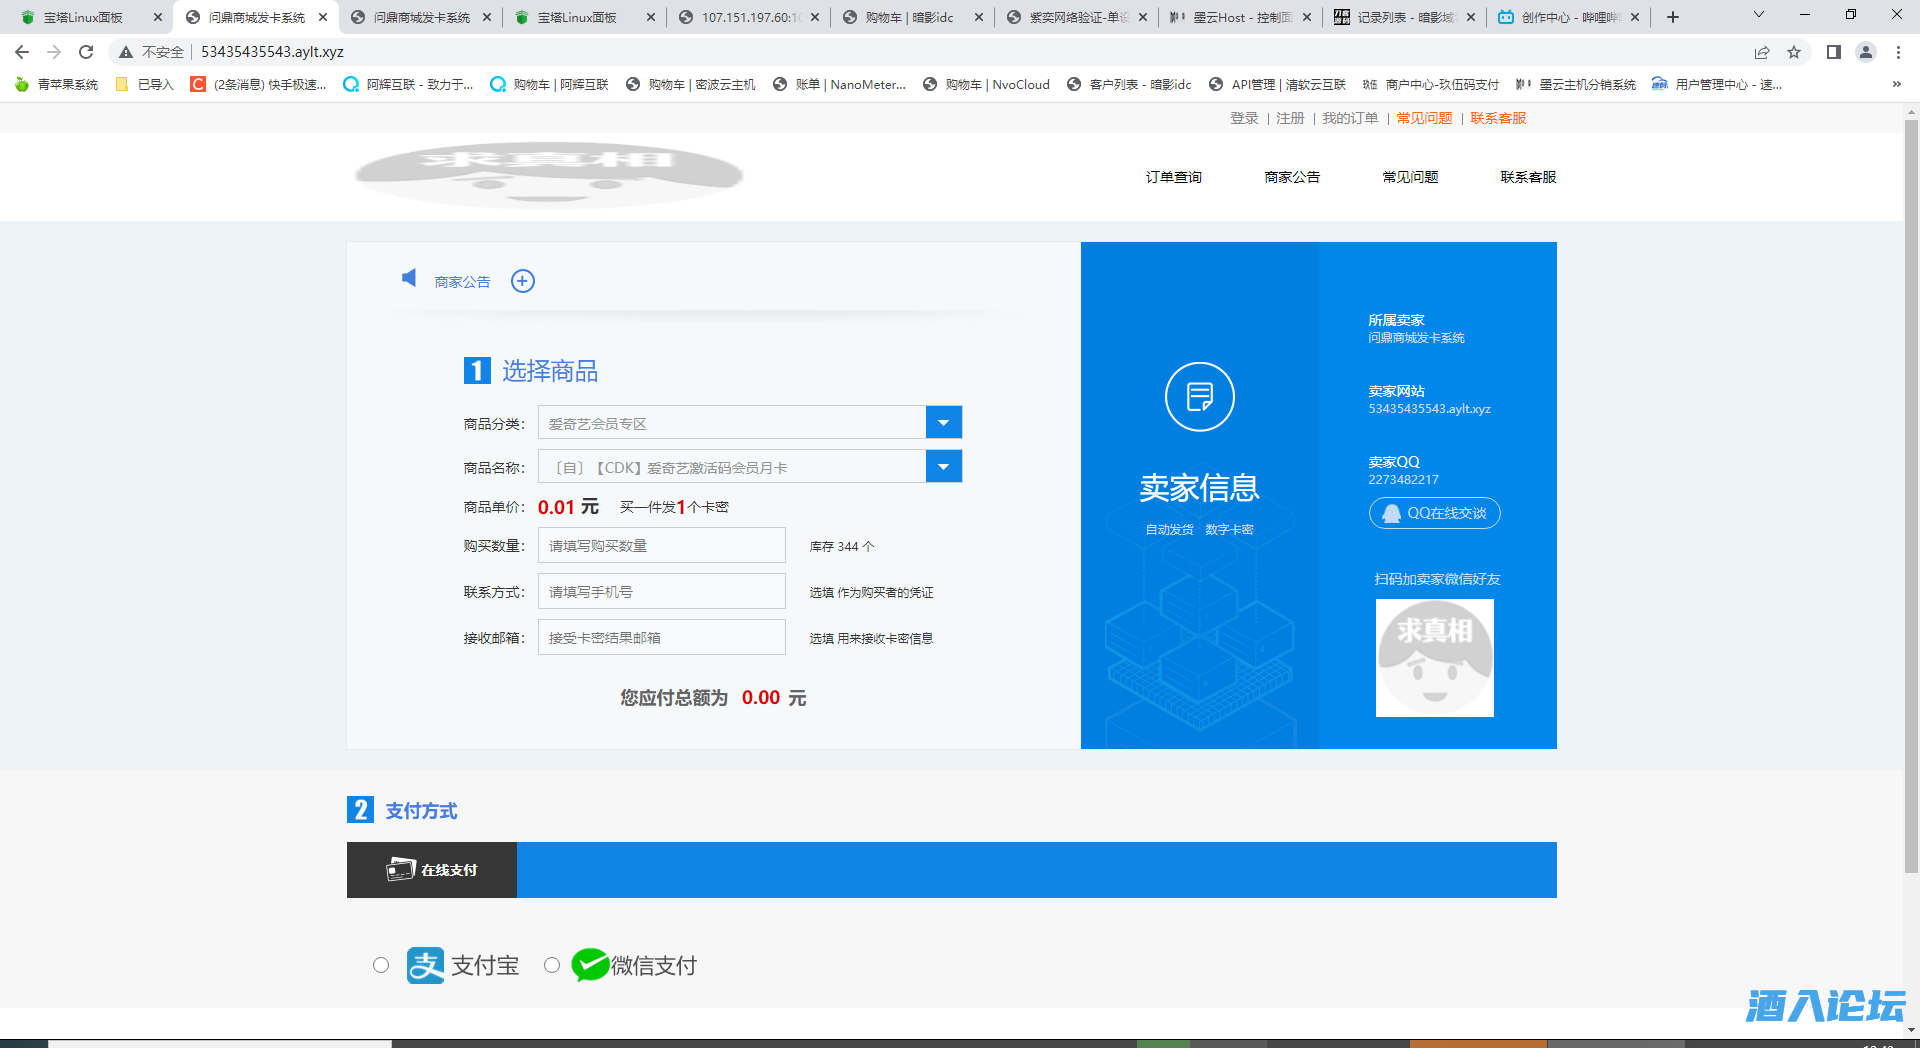Open 订单查询 in the navigation bar
Image resolution: width=1920 pixels, height=1048 pixels.
pos(1174,177)
